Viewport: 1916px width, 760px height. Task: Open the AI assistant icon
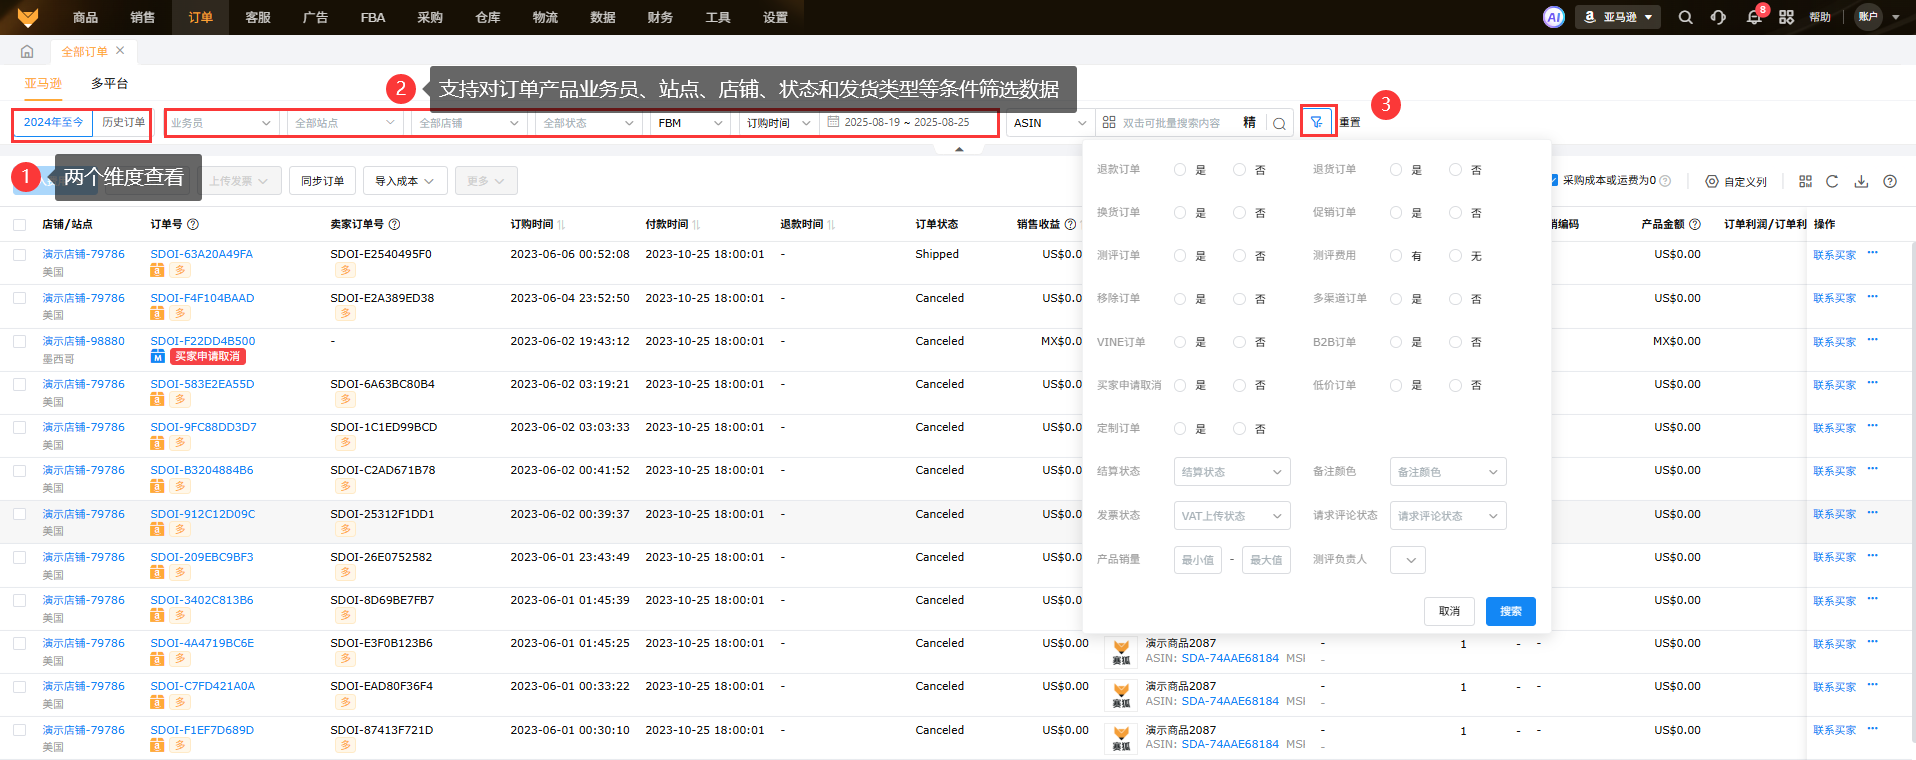point(1553,17)
